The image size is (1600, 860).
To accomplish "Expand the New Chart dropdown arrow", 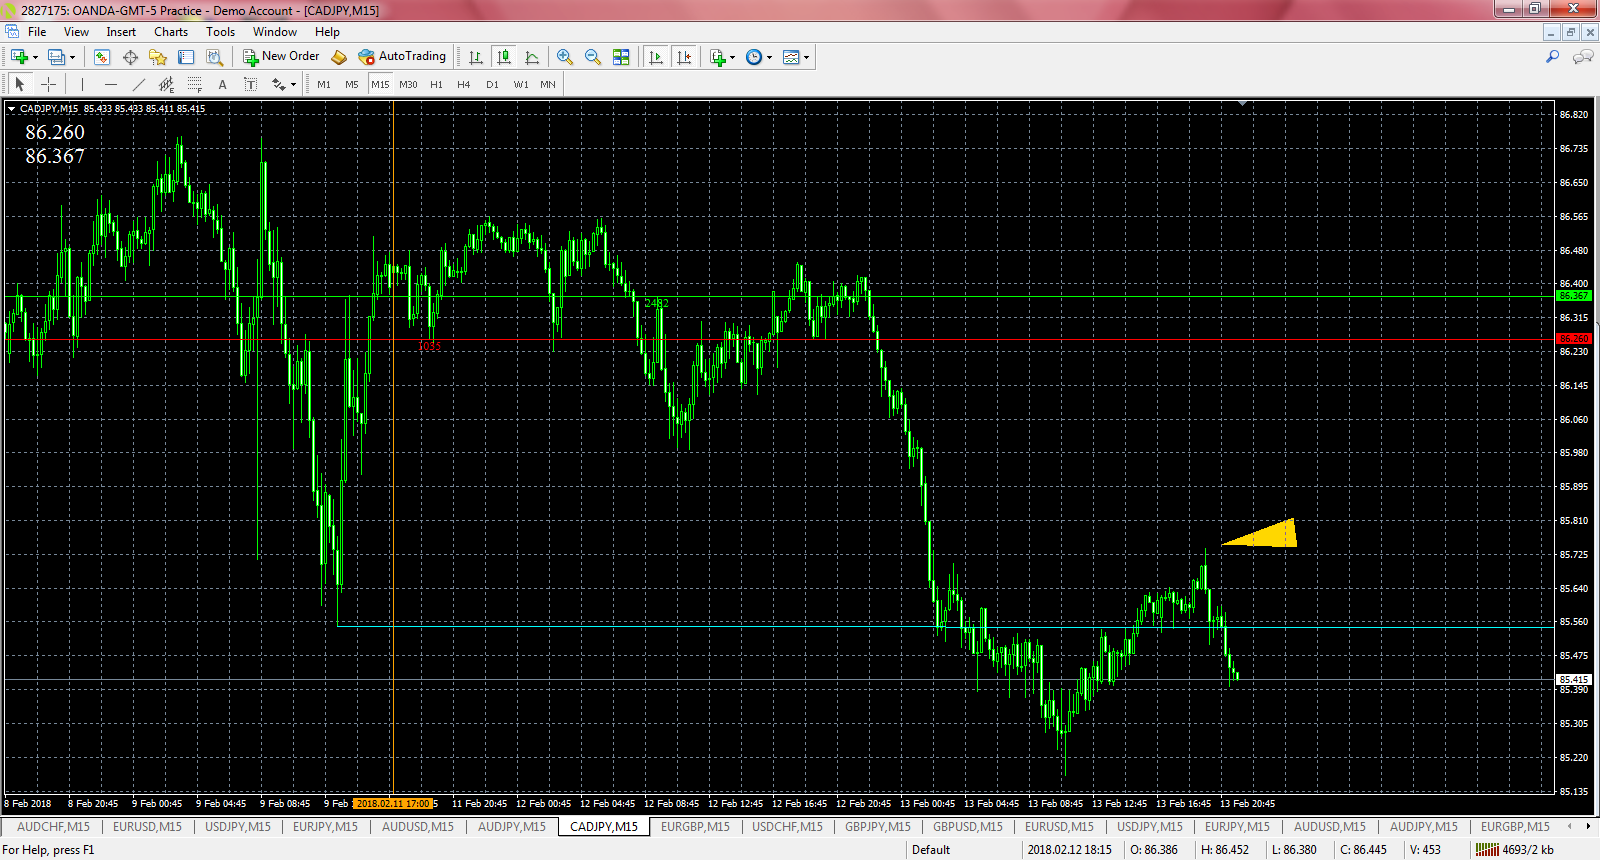I will point(35,57).
